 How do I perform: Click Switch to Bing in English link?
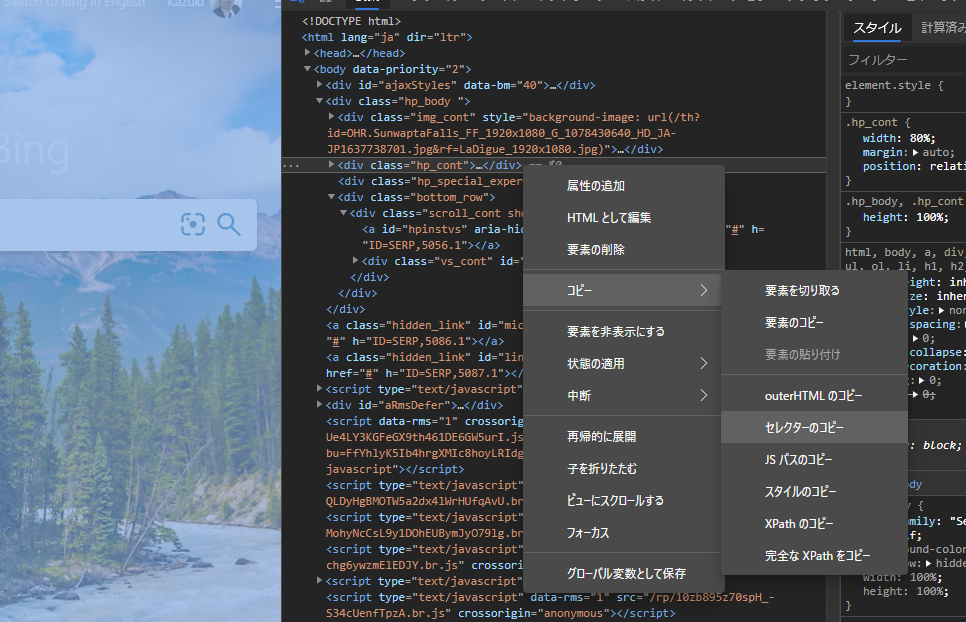tap(75, 4)
